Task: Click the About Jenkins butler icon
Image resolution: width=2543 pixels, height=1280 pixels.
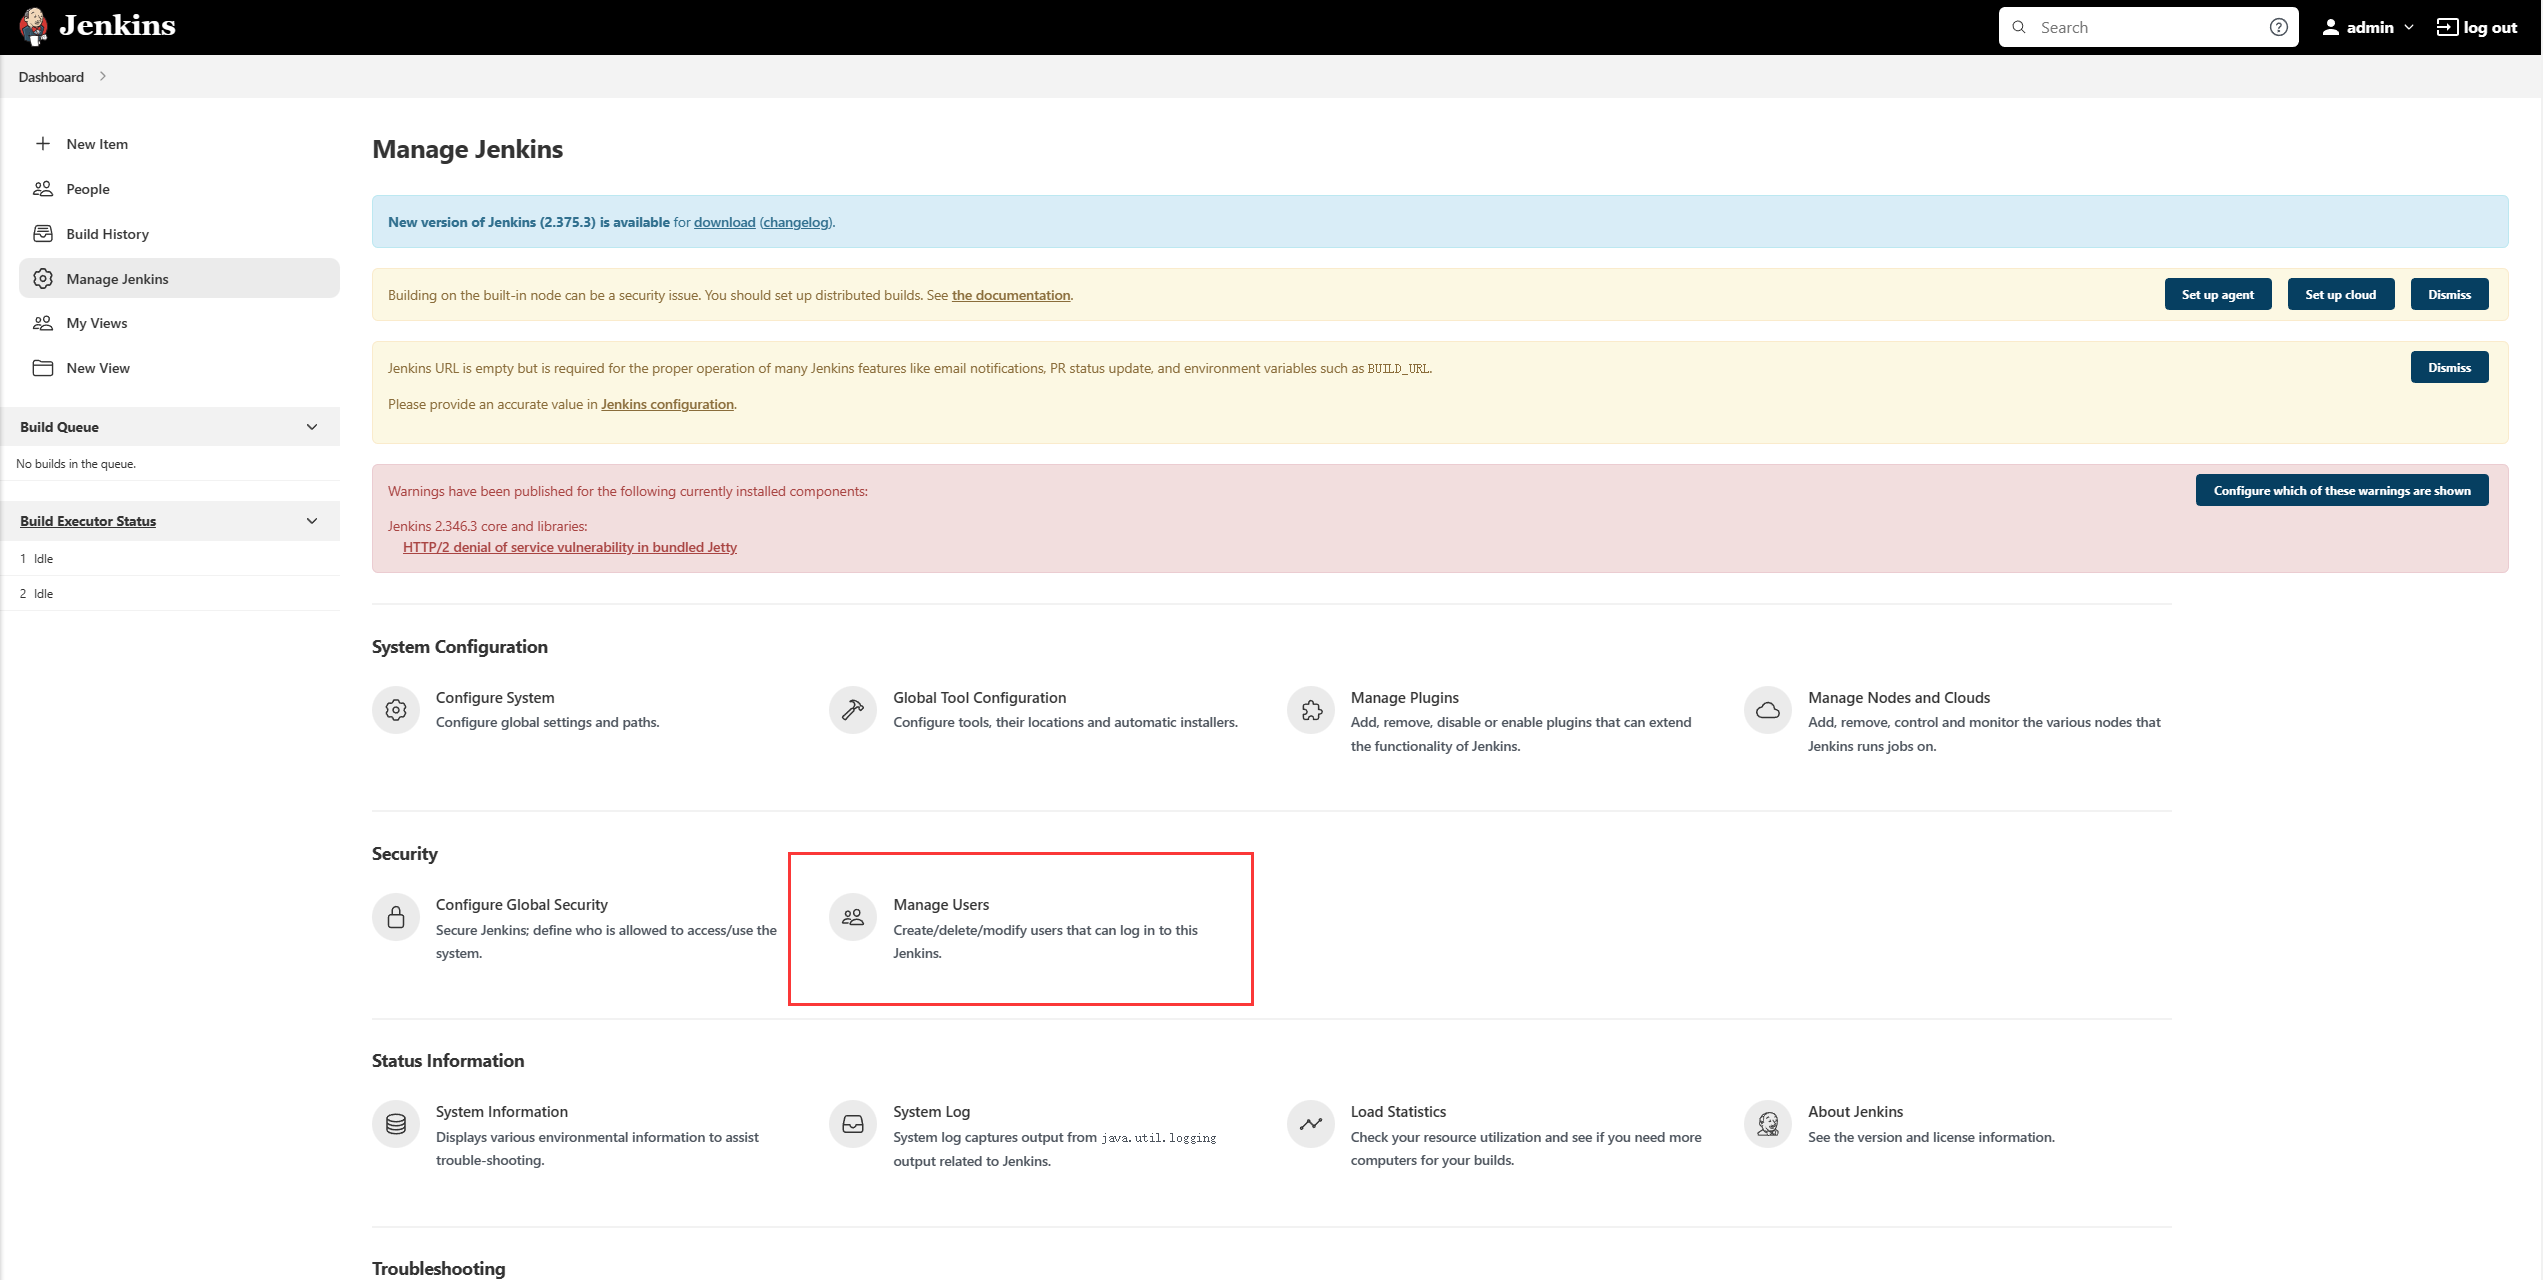Action: [1768, 1124]
